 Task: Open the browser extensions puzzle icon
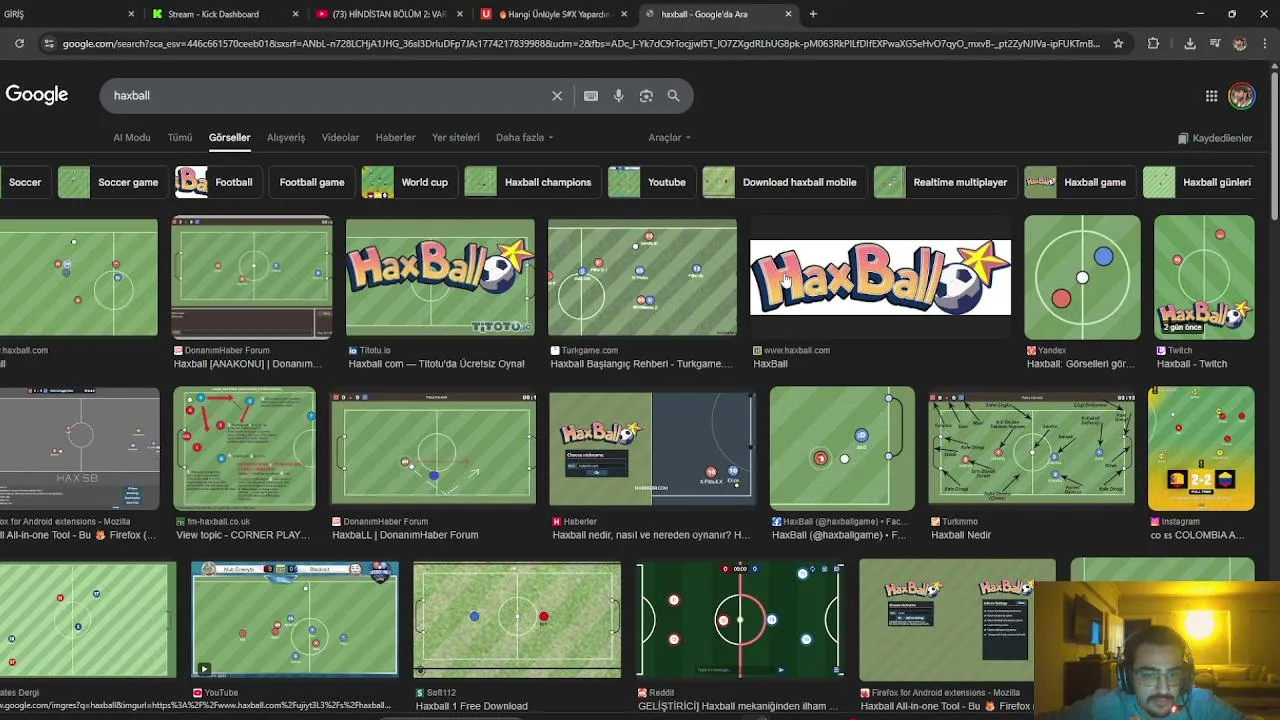click(x=1153, y=43)
